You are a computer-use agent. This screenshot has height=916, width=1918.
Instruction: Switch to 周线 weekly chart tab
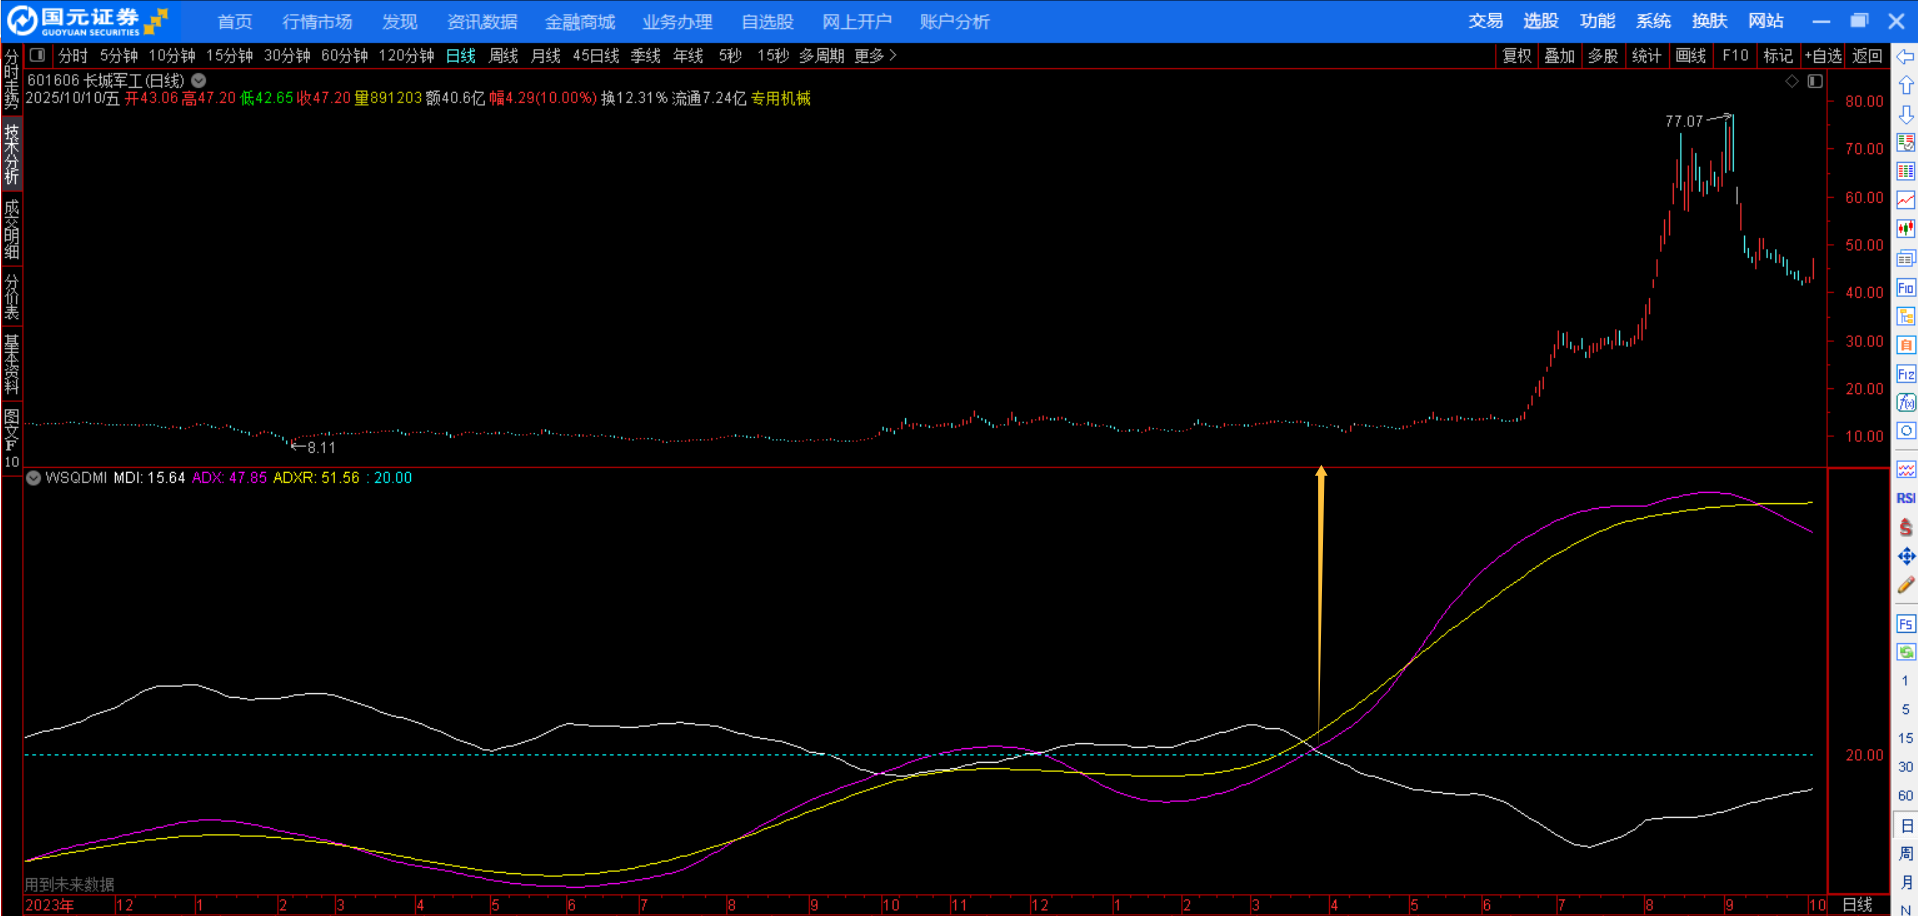coord(503,56)
